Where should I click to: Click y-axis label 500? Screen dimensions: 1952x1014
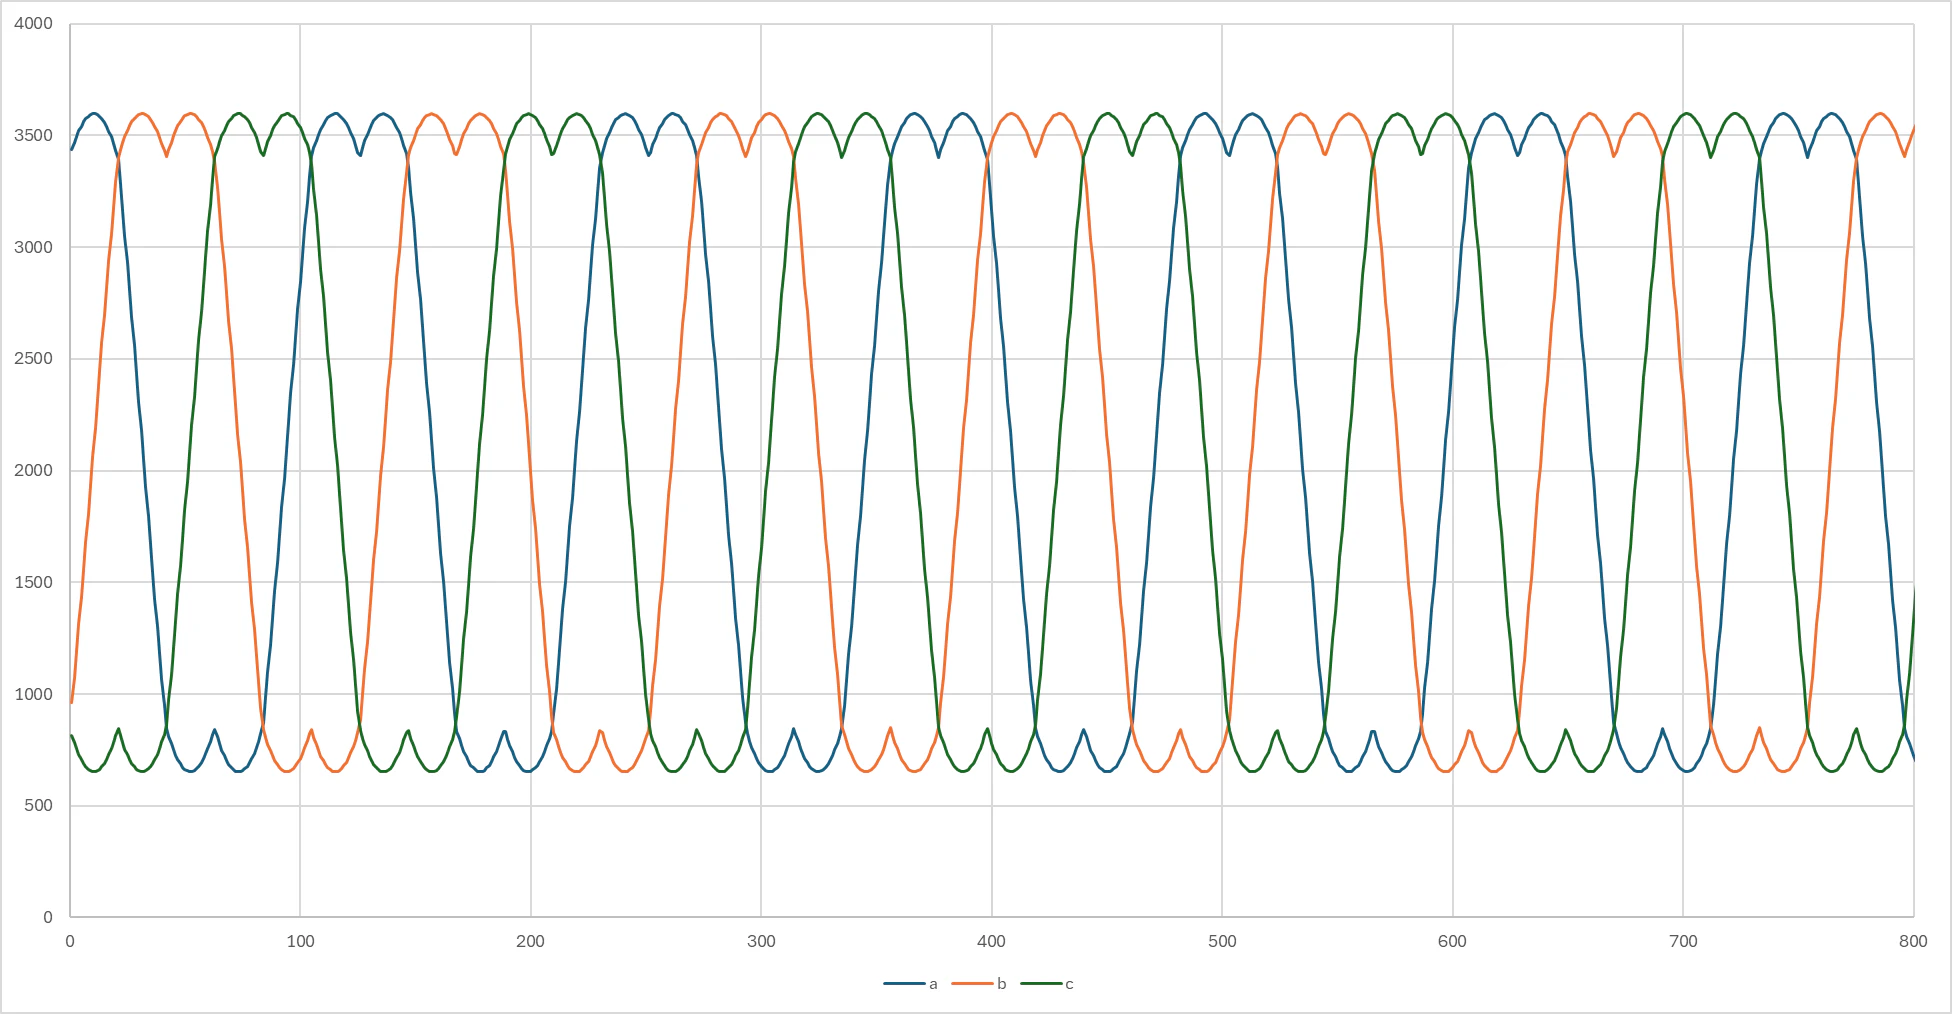coord(38,806)
